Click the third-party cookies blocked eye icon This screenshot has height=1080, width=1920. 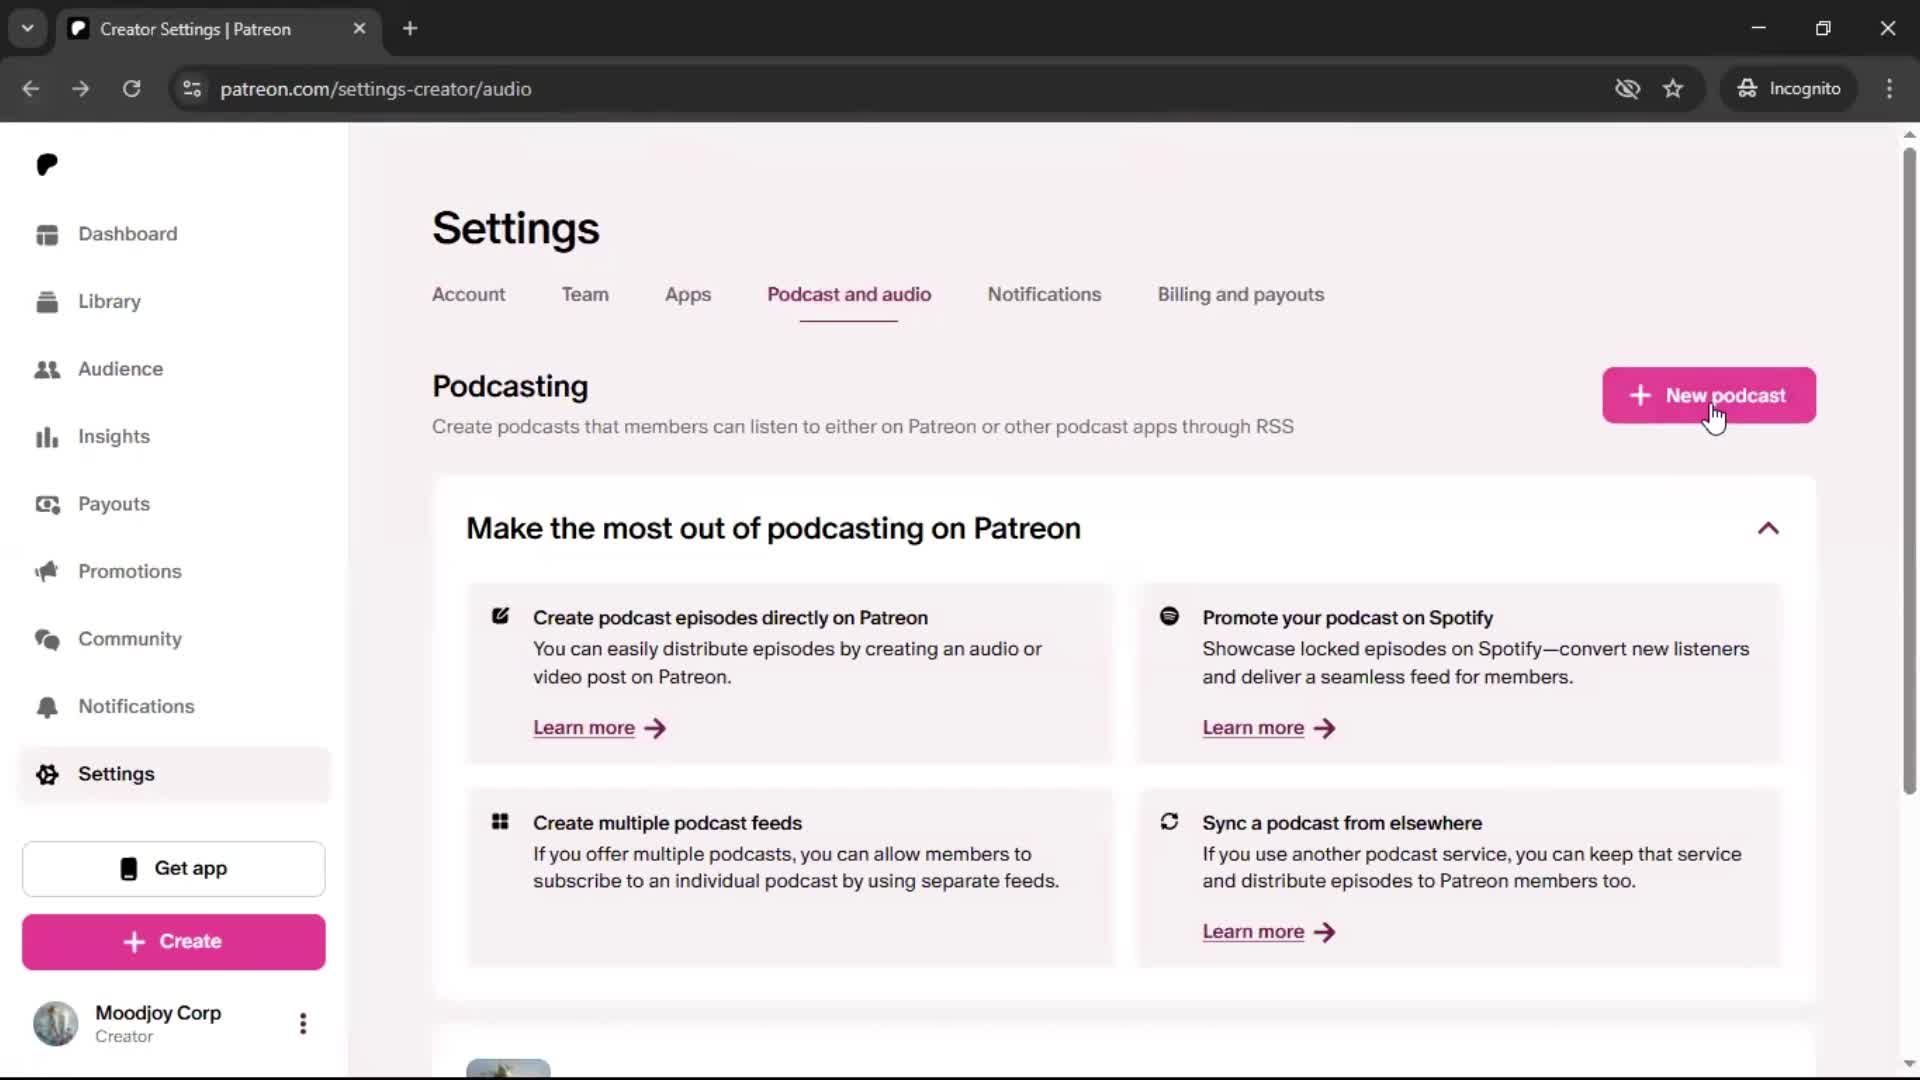(x=1627, y=89)
